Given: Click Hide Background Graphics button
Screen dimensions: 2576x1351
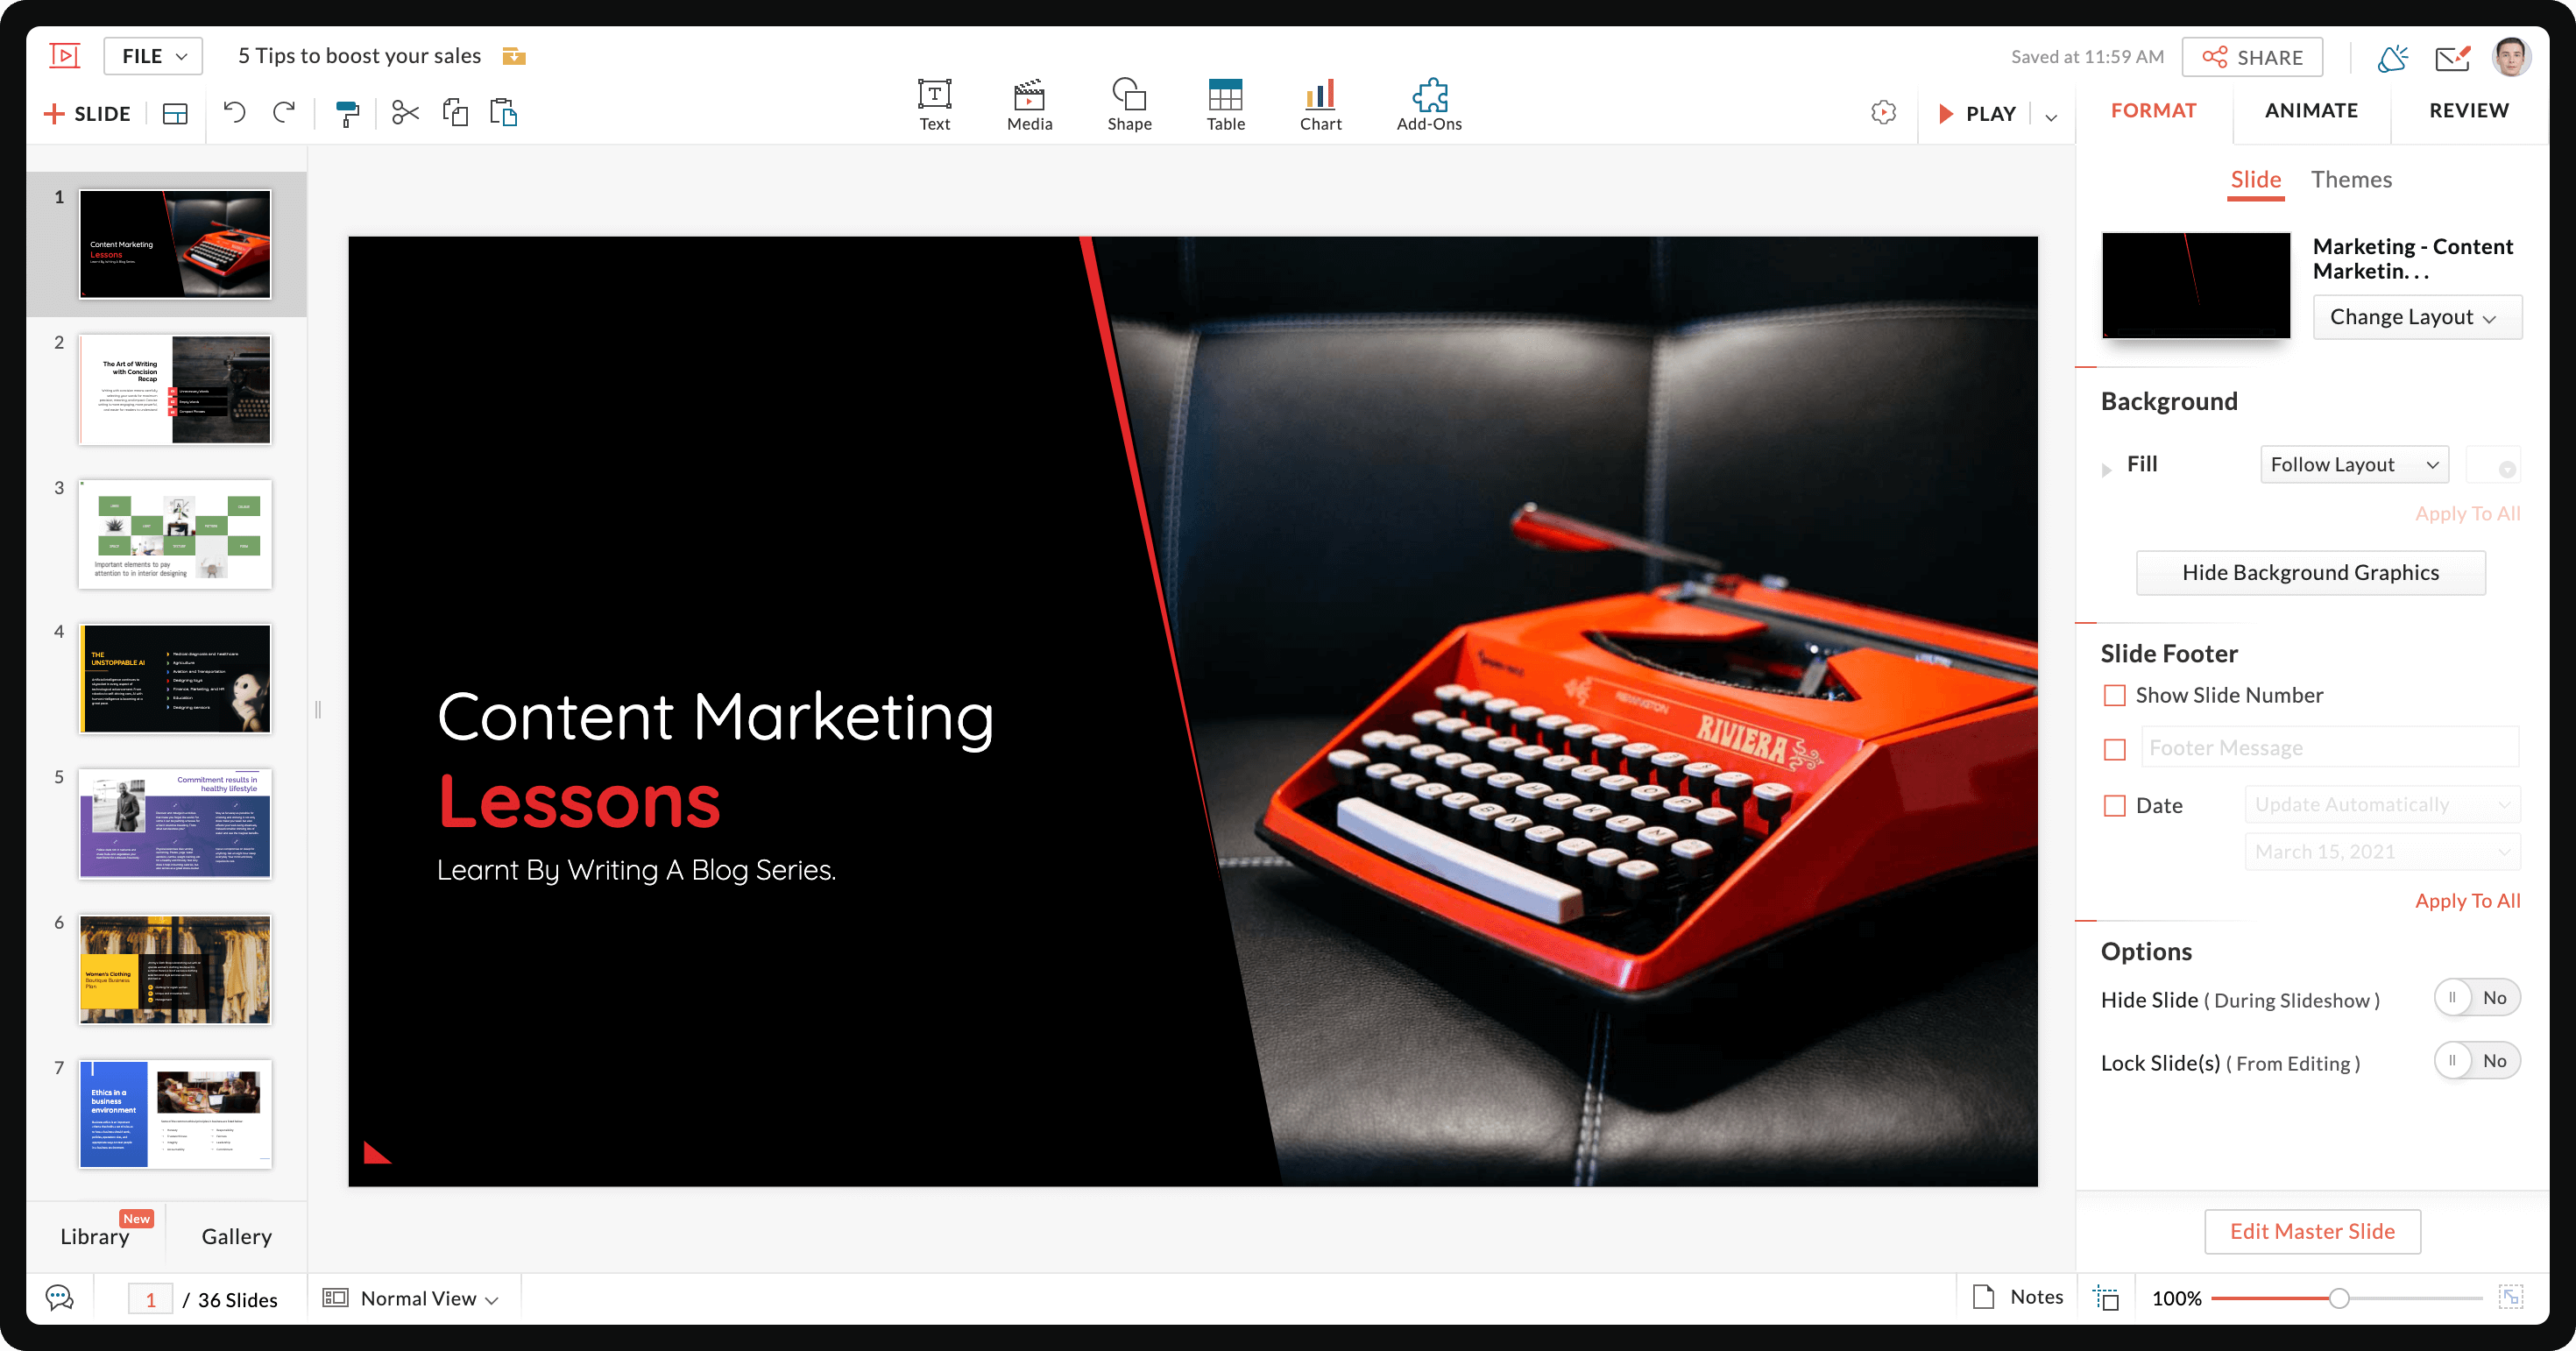Looking at the screenshot, I should click(2310, 573).
